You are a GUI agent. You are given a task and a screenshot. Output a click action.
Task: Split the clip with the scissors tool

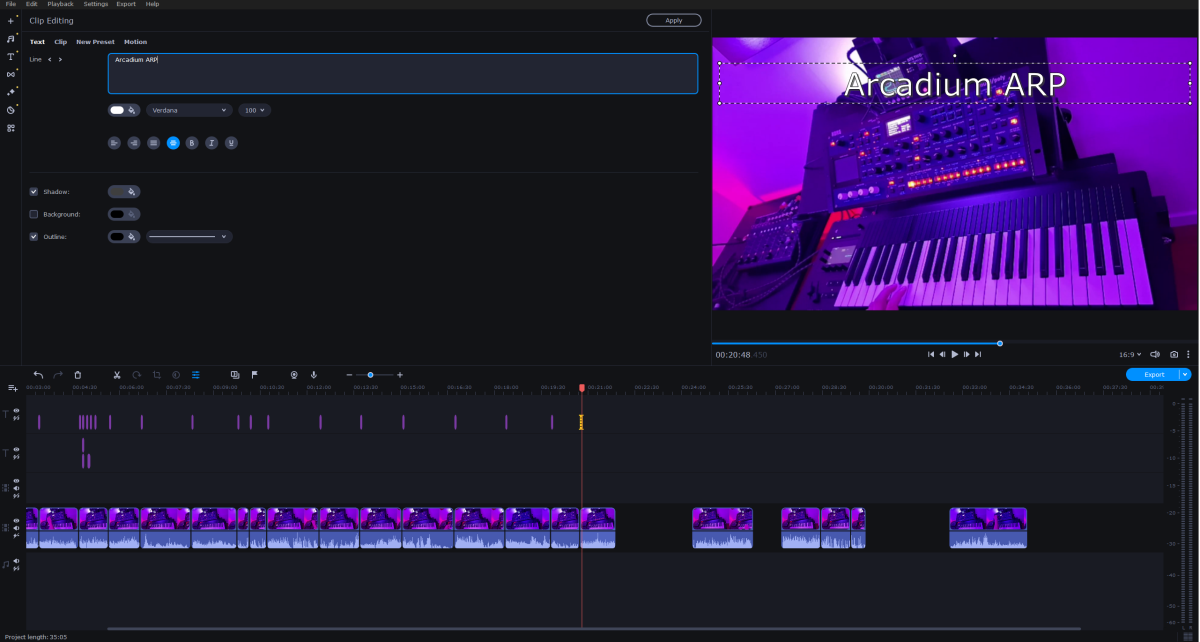[117, 374]
